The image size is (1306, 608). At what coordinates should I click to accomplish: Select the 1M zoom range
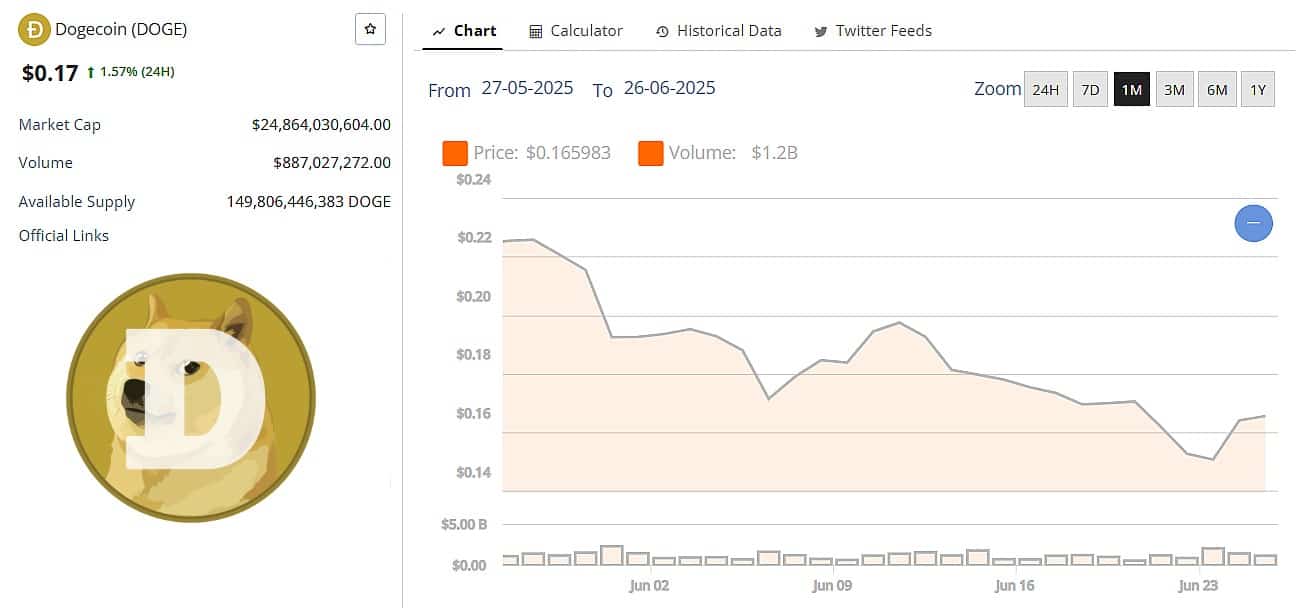coord(1131,90)
